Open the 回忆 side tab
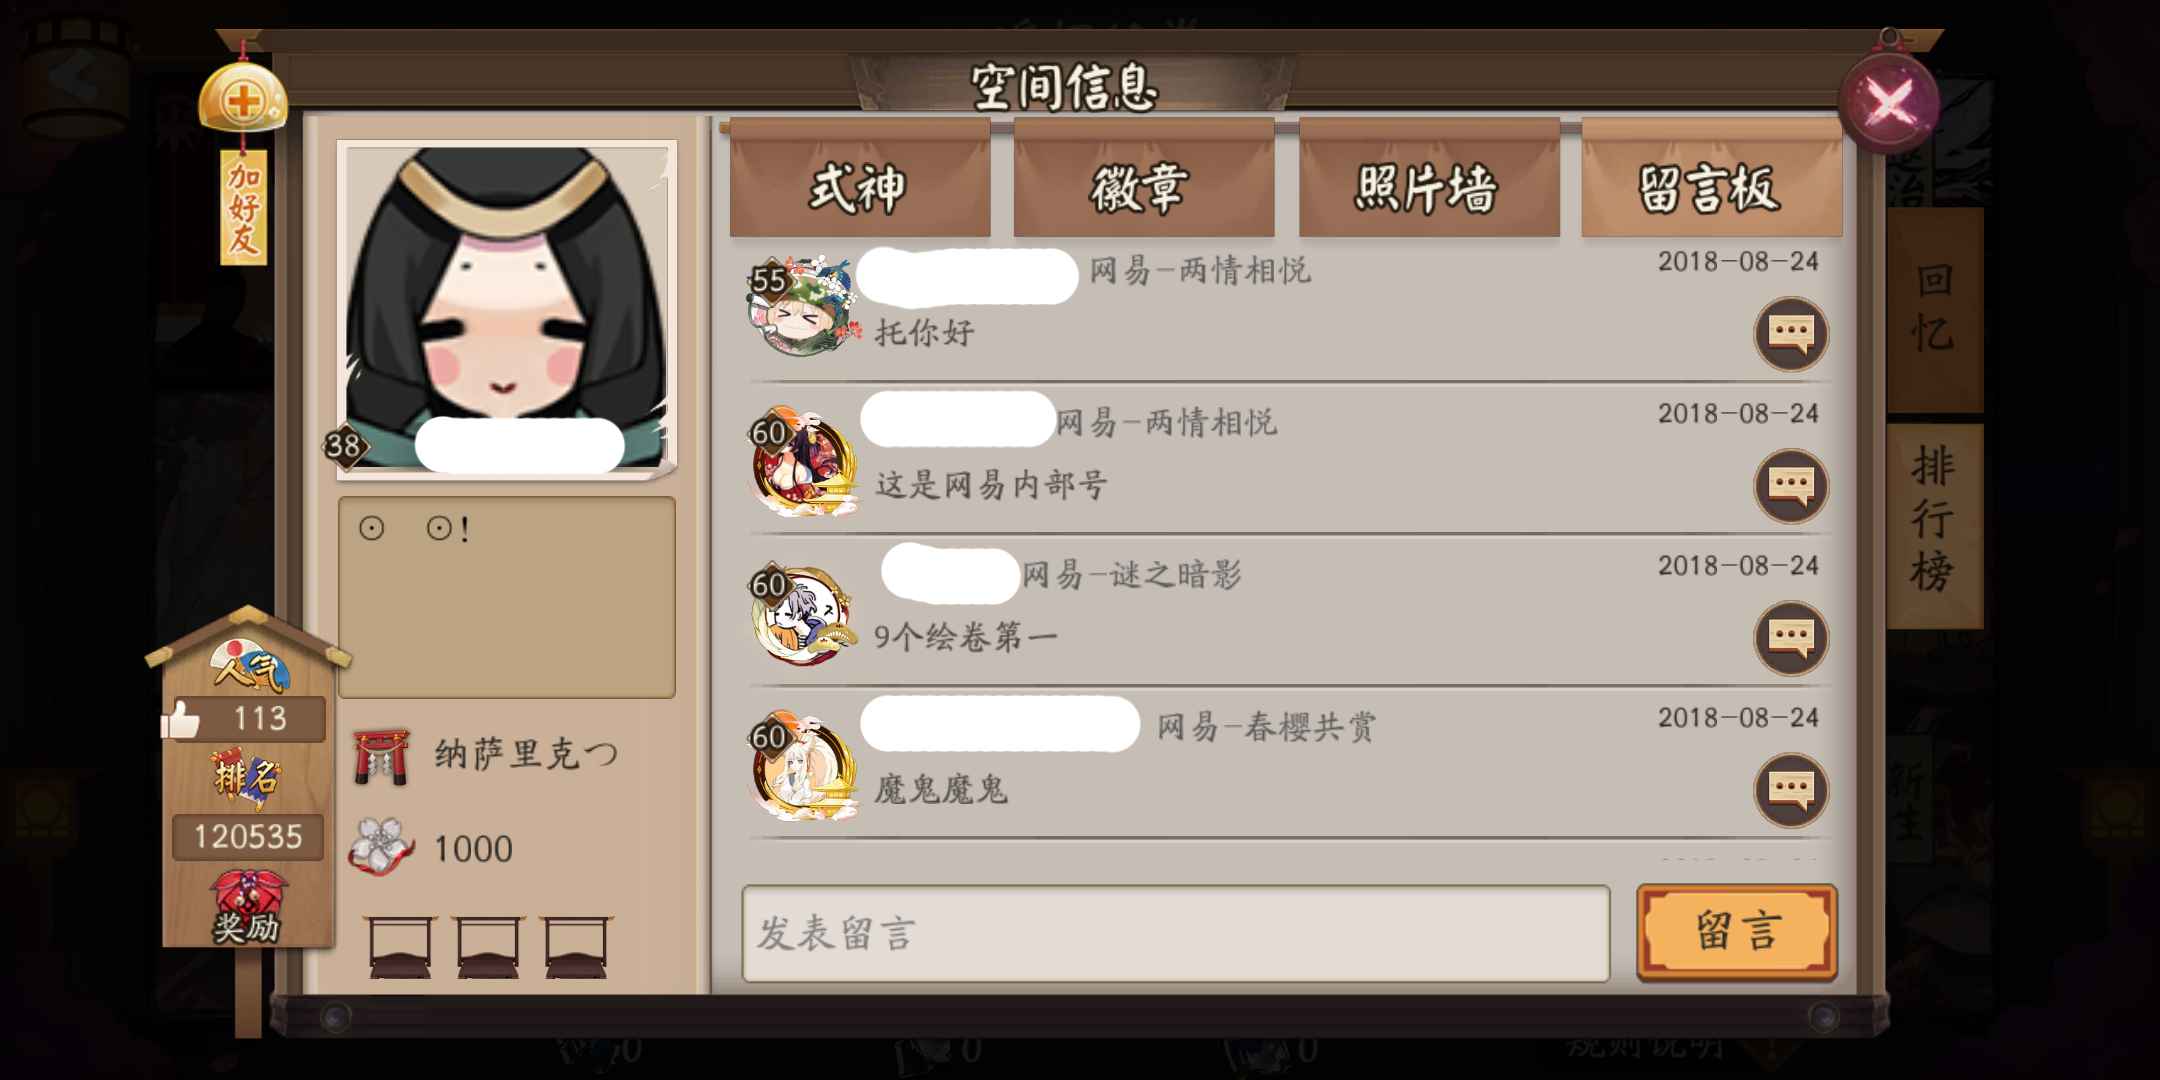This screenshot has width=2160, height=1080. click(x=1934, y=310)
